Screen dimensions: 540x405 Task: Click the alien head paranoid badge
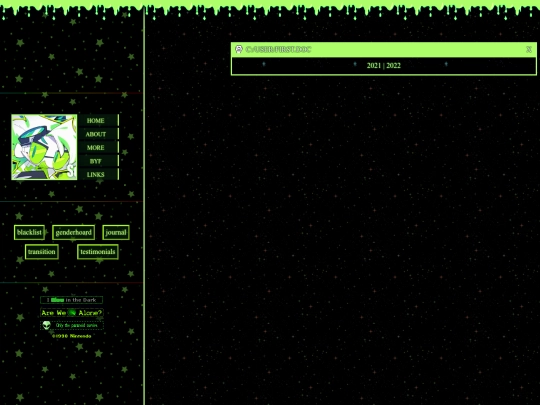(x=72, y=325)
